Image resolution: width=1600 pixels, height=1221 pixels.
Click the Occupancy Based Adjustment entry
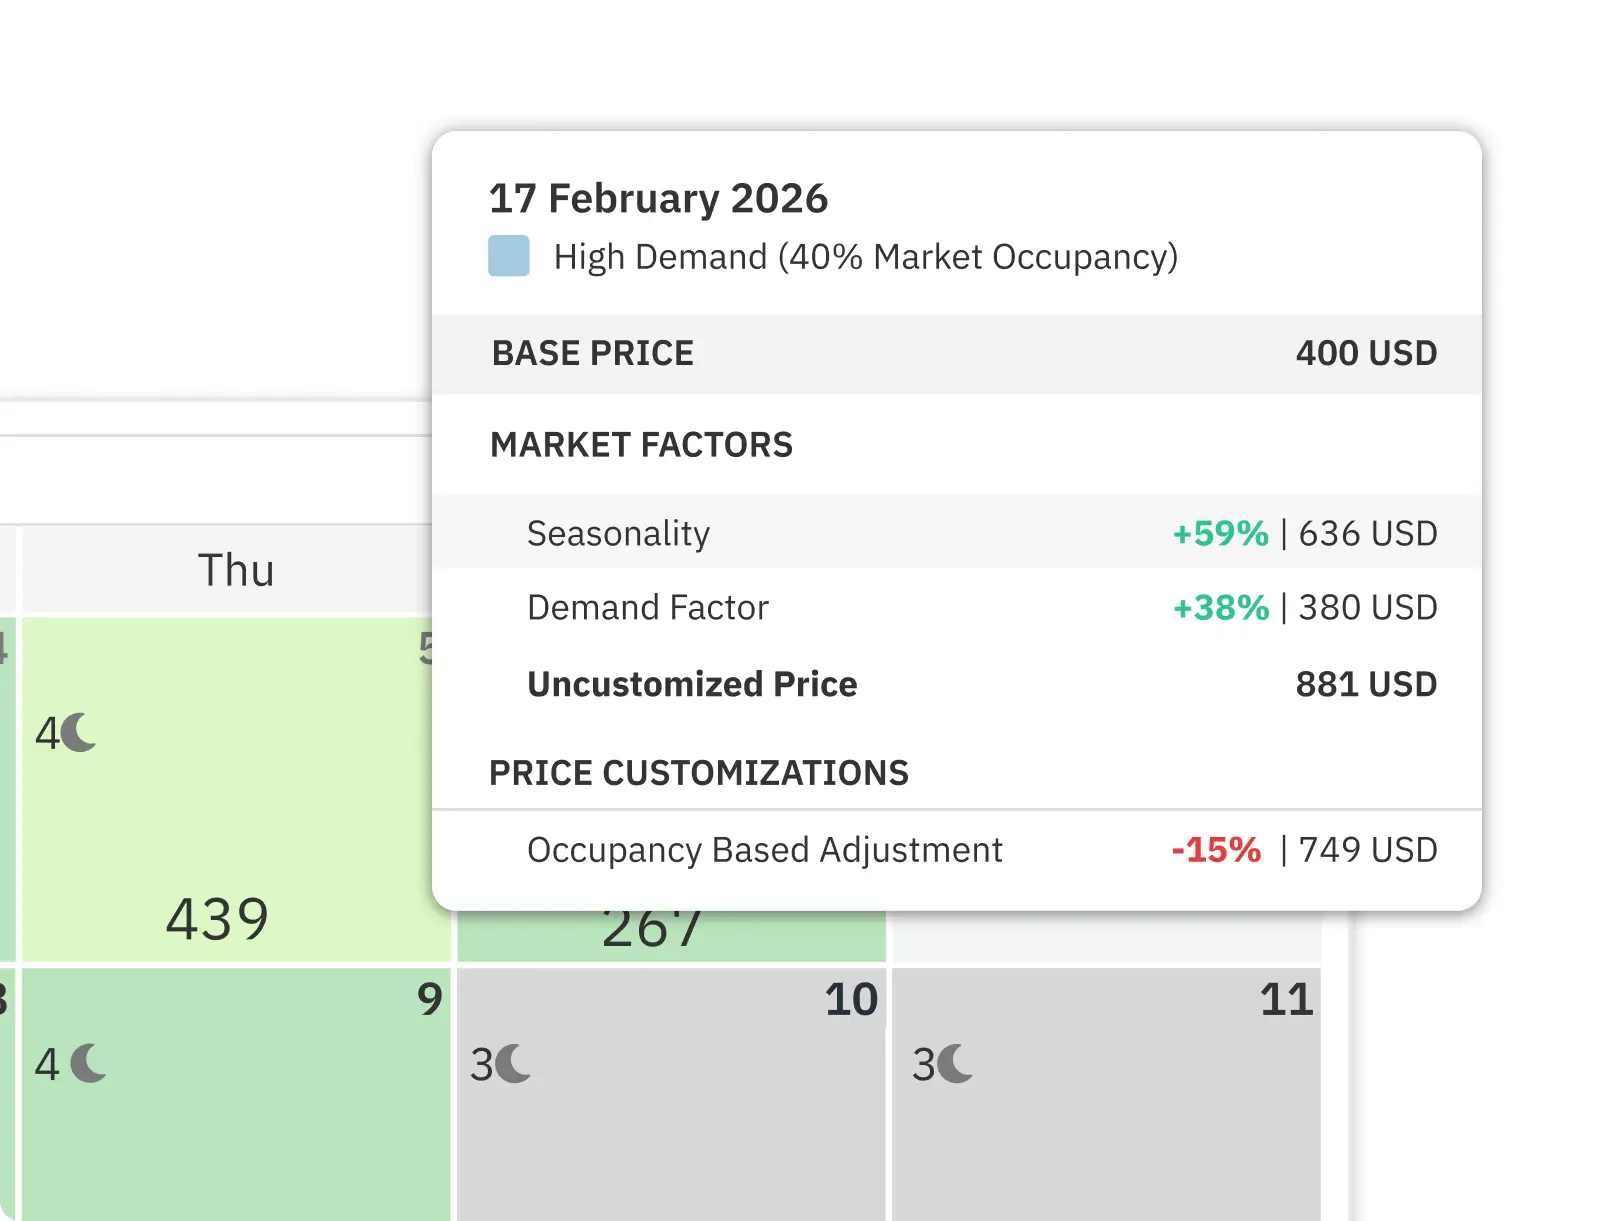[765, 850]
